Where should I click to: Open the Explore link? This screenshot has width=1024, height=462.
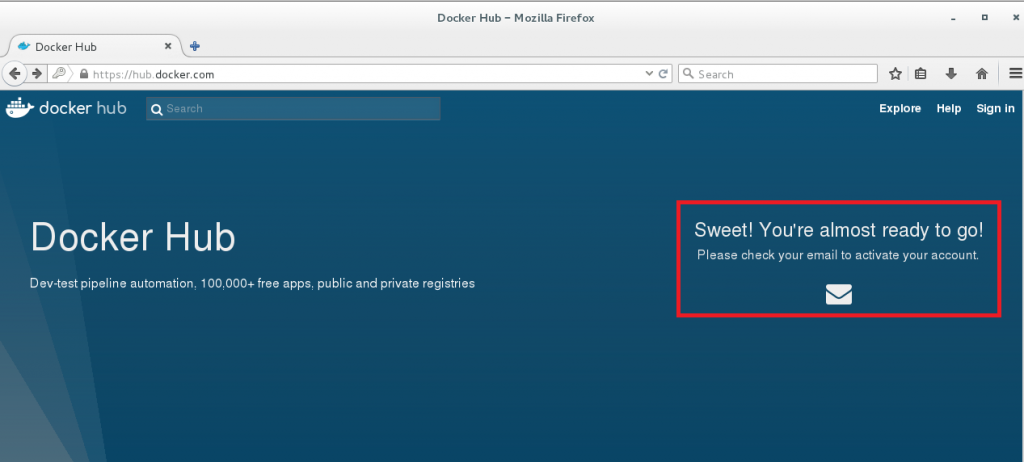coord(900,108)
